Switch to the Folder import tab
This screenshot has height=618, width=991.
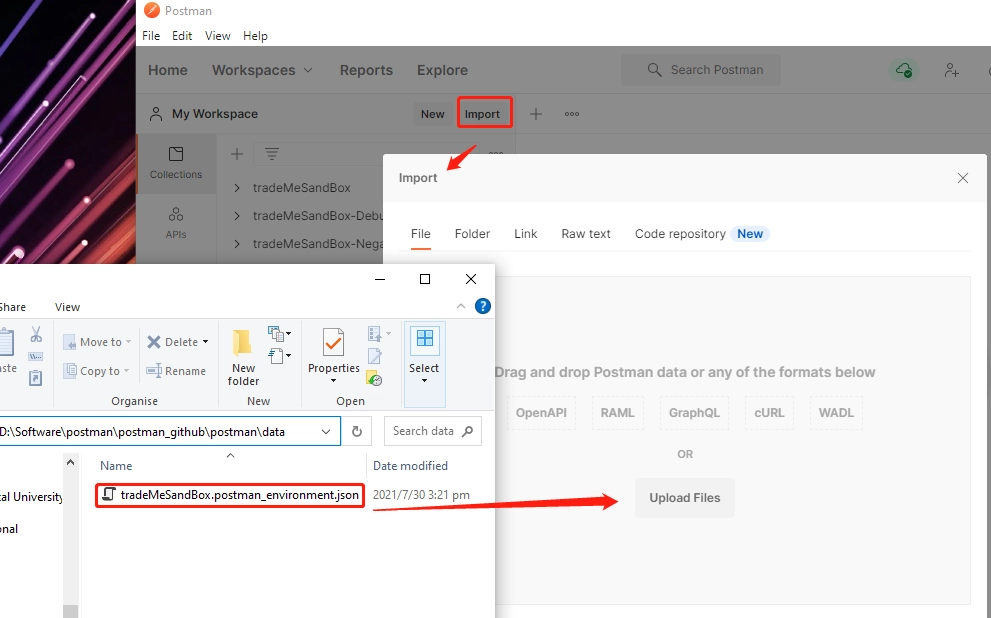click(472, 234)
